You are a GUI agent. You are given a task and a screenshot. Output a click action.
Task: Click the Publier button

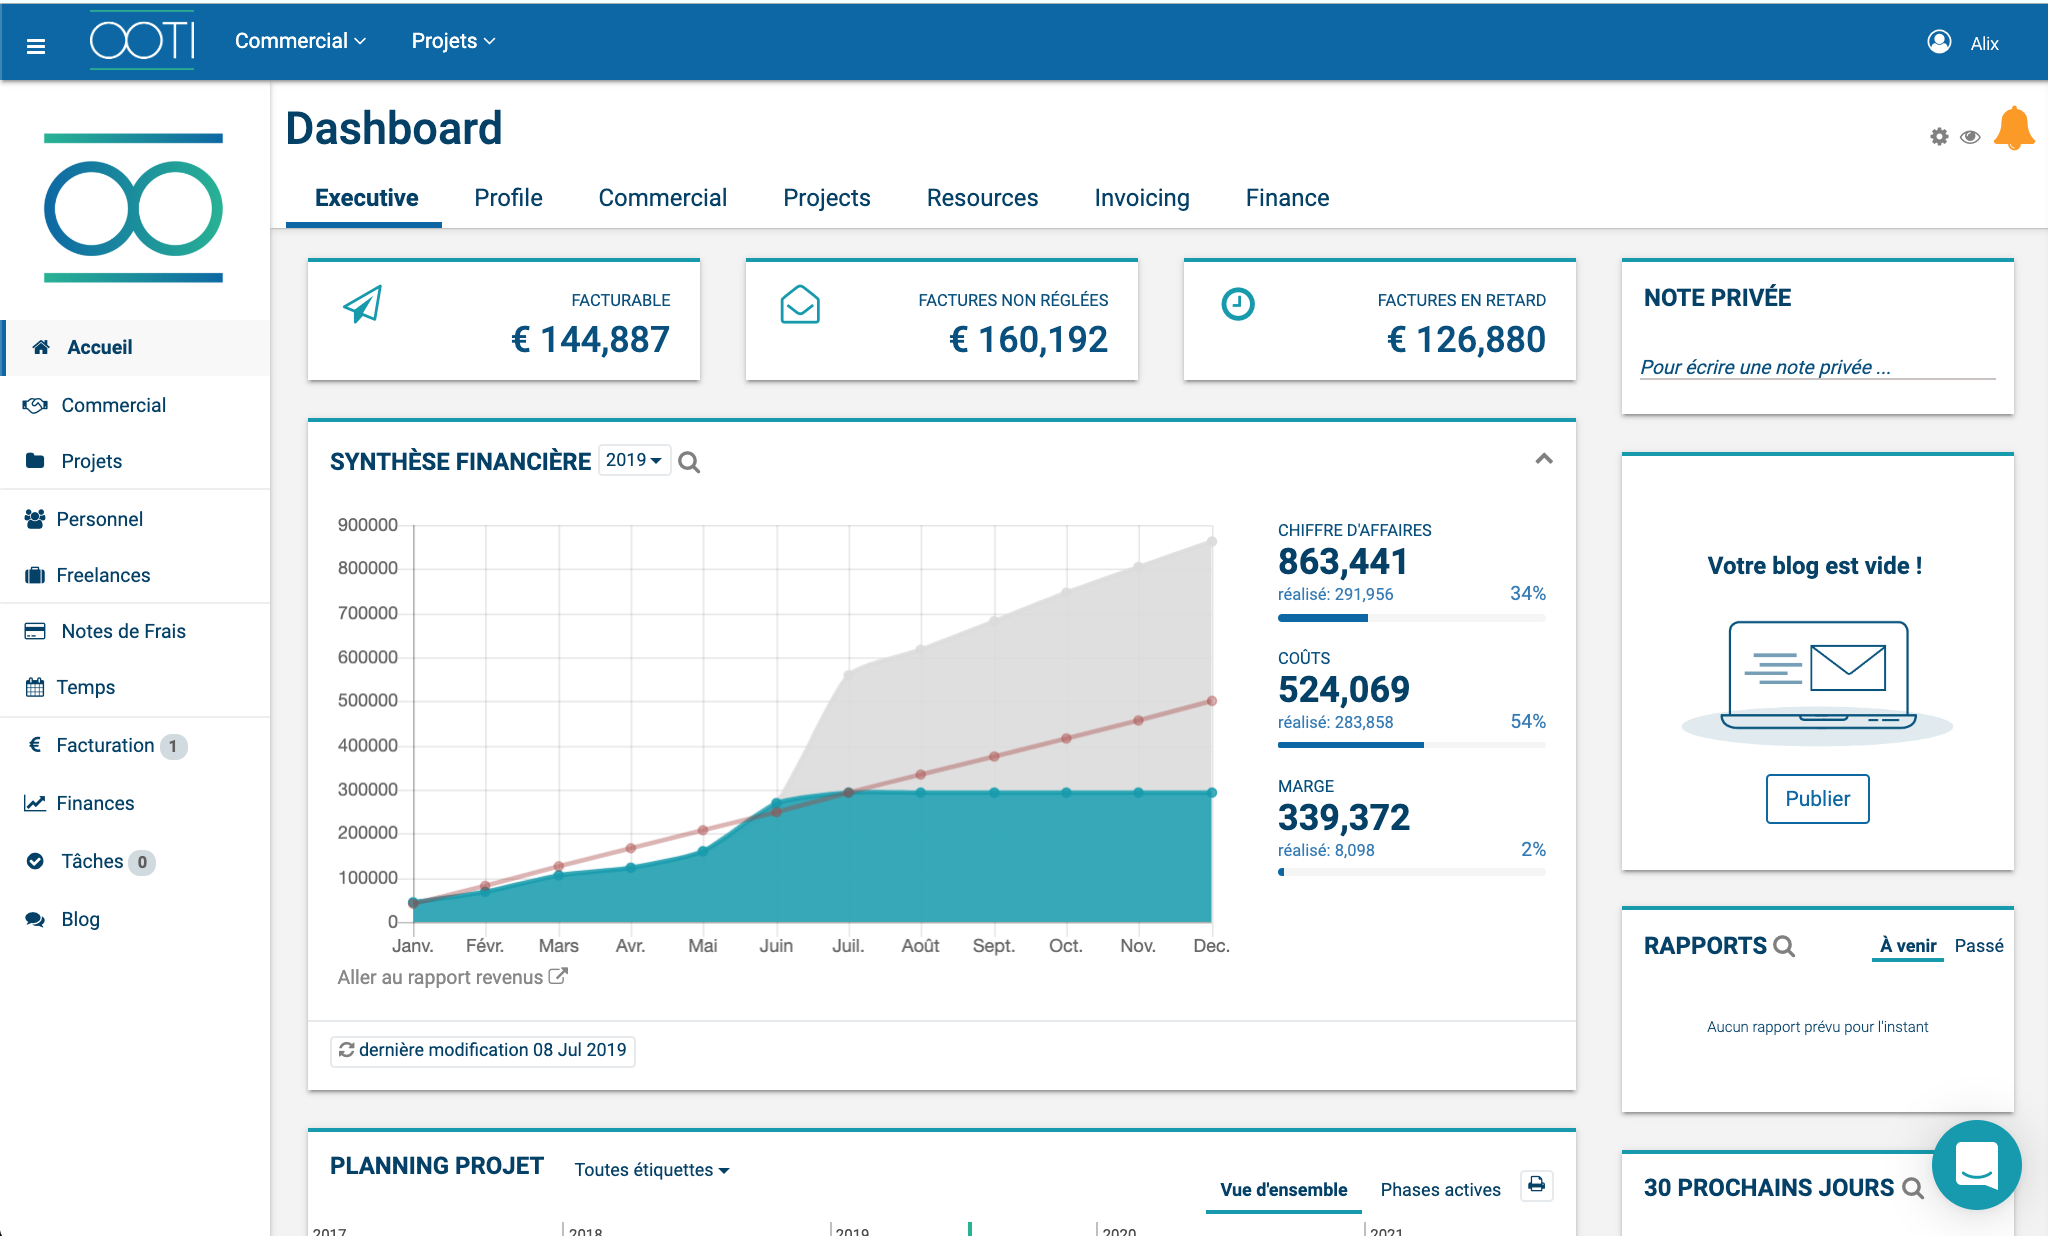click(1817, 799)
